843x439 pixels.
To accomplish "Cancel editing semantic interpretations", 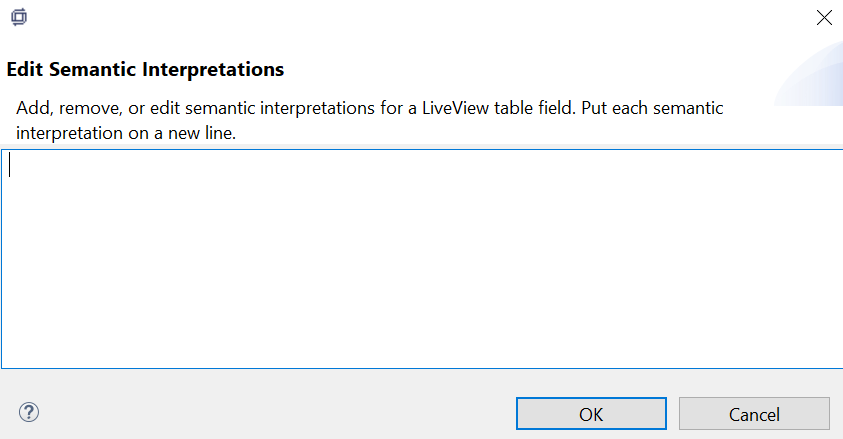I will coord(754,414).
